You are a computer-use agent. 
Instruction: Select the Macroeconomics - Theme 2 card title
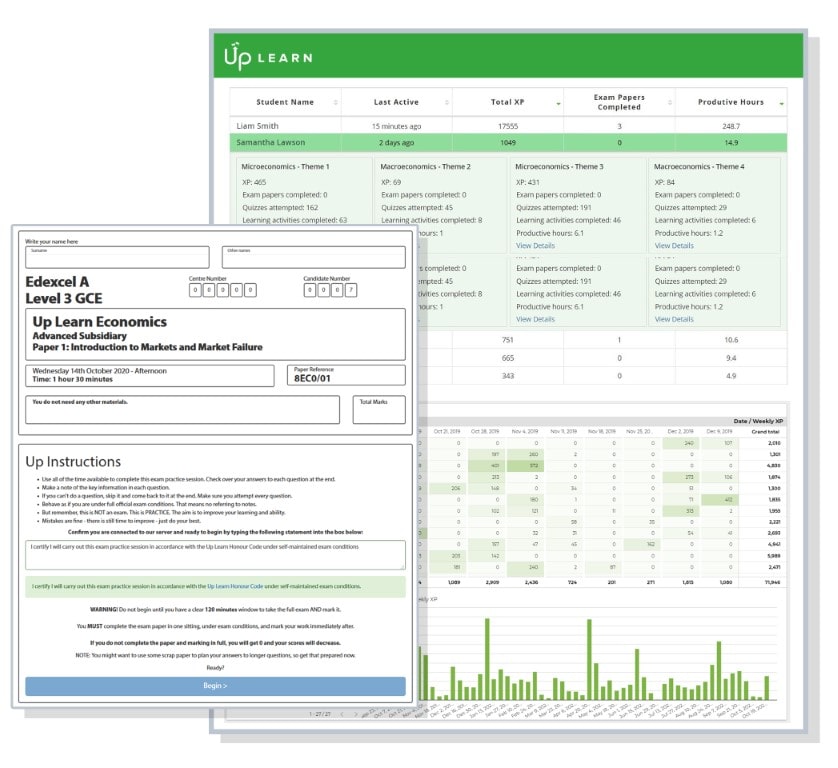click(425, 167)
